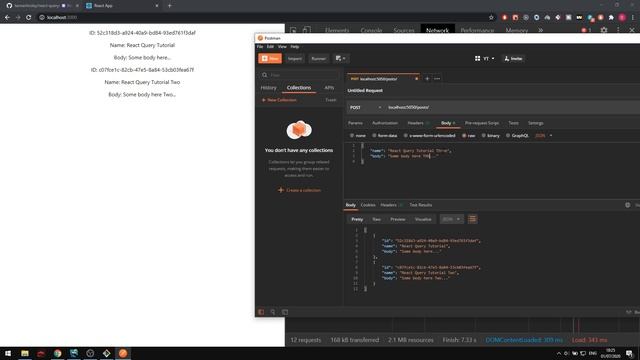The height and width of the screenshot is (360, 640).
Task: Open Find and Replace icon in Postman footer
Action: tap(273, 312)
